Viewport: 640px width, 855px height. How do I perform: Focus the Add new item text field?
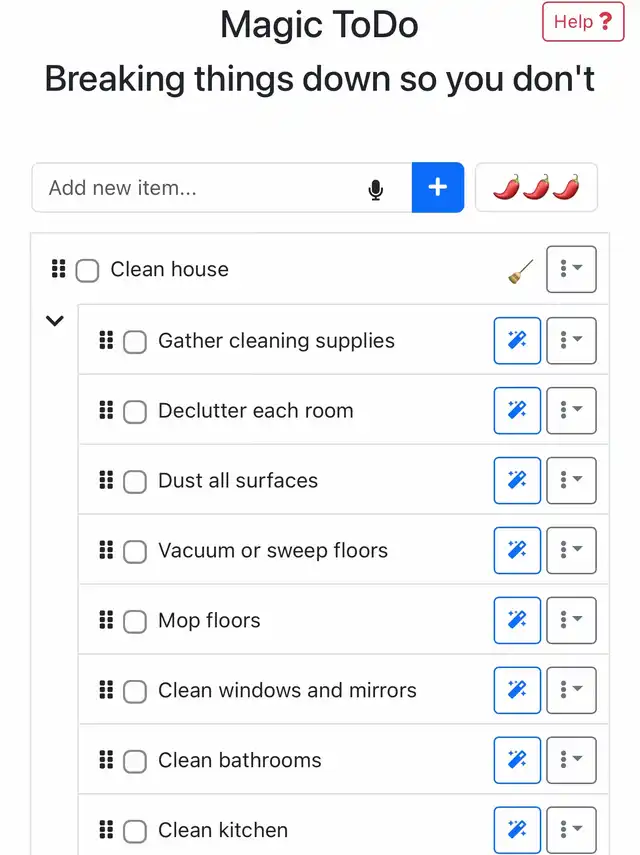click(200, 188)
